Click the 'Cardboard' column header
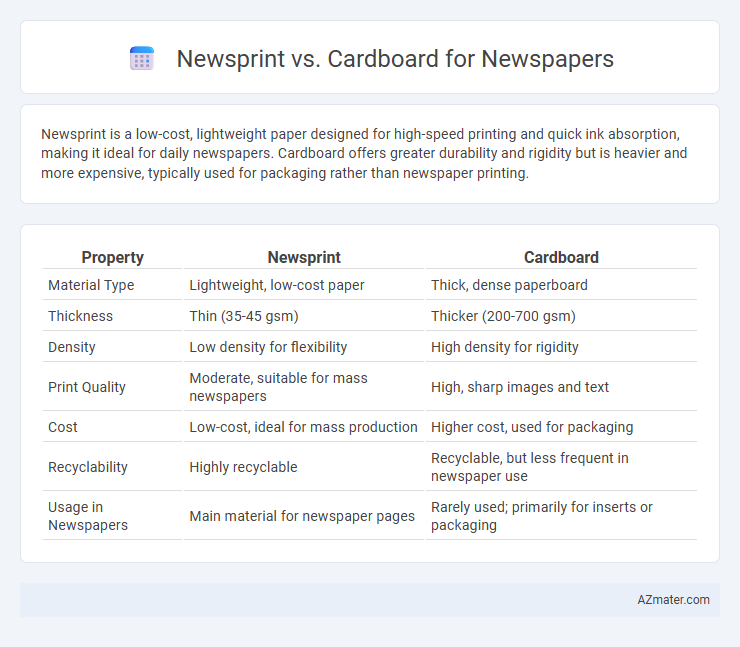This screenshot has height=647, width=740. (561, 257)
